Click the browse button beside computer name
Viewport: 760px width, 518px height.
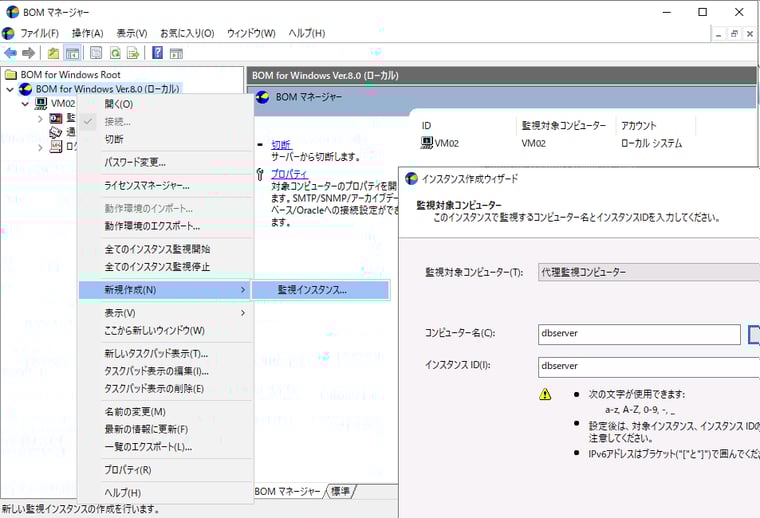754,334
